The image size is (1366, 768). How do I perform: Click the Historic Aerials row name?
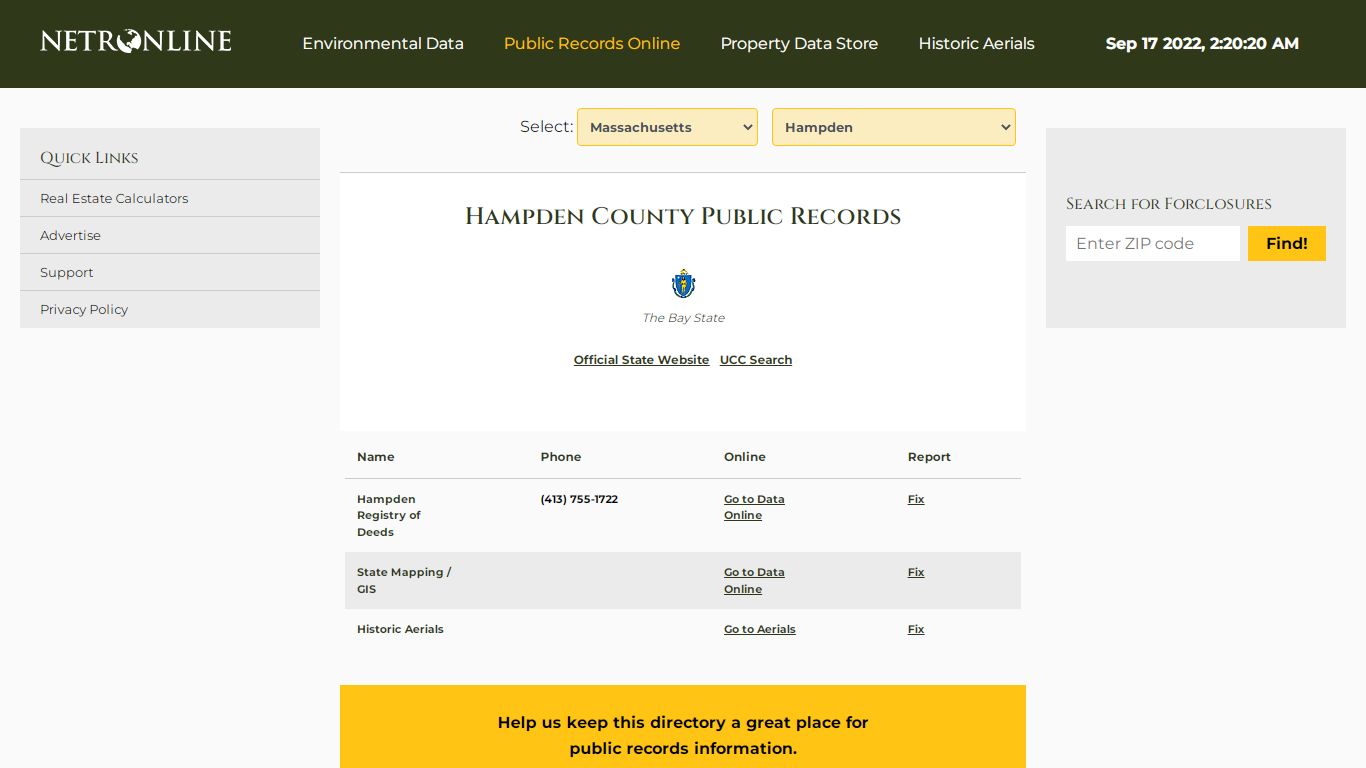[x=400, y=629]
